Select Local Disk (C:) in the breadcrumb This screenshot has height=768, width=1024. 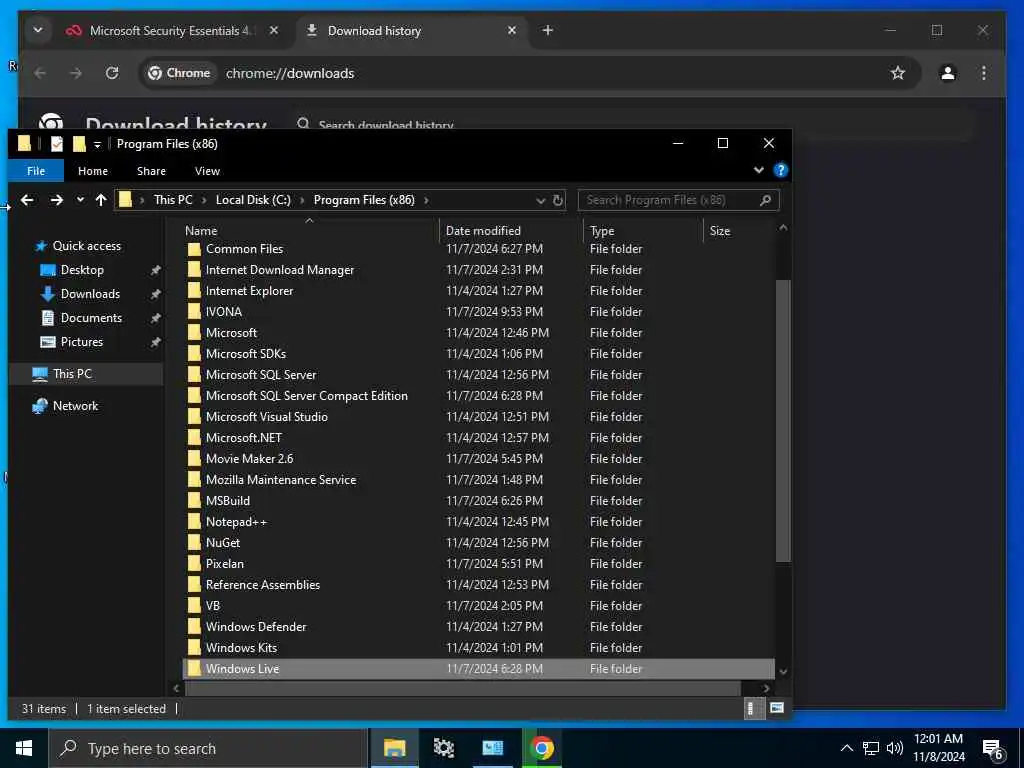click(x=253, y=200)
